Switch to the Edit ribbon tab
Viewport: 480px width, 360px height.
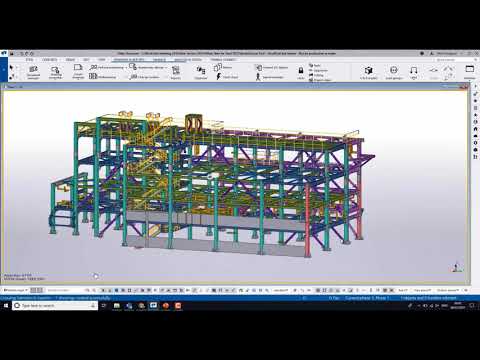click(x=86, y=59)
